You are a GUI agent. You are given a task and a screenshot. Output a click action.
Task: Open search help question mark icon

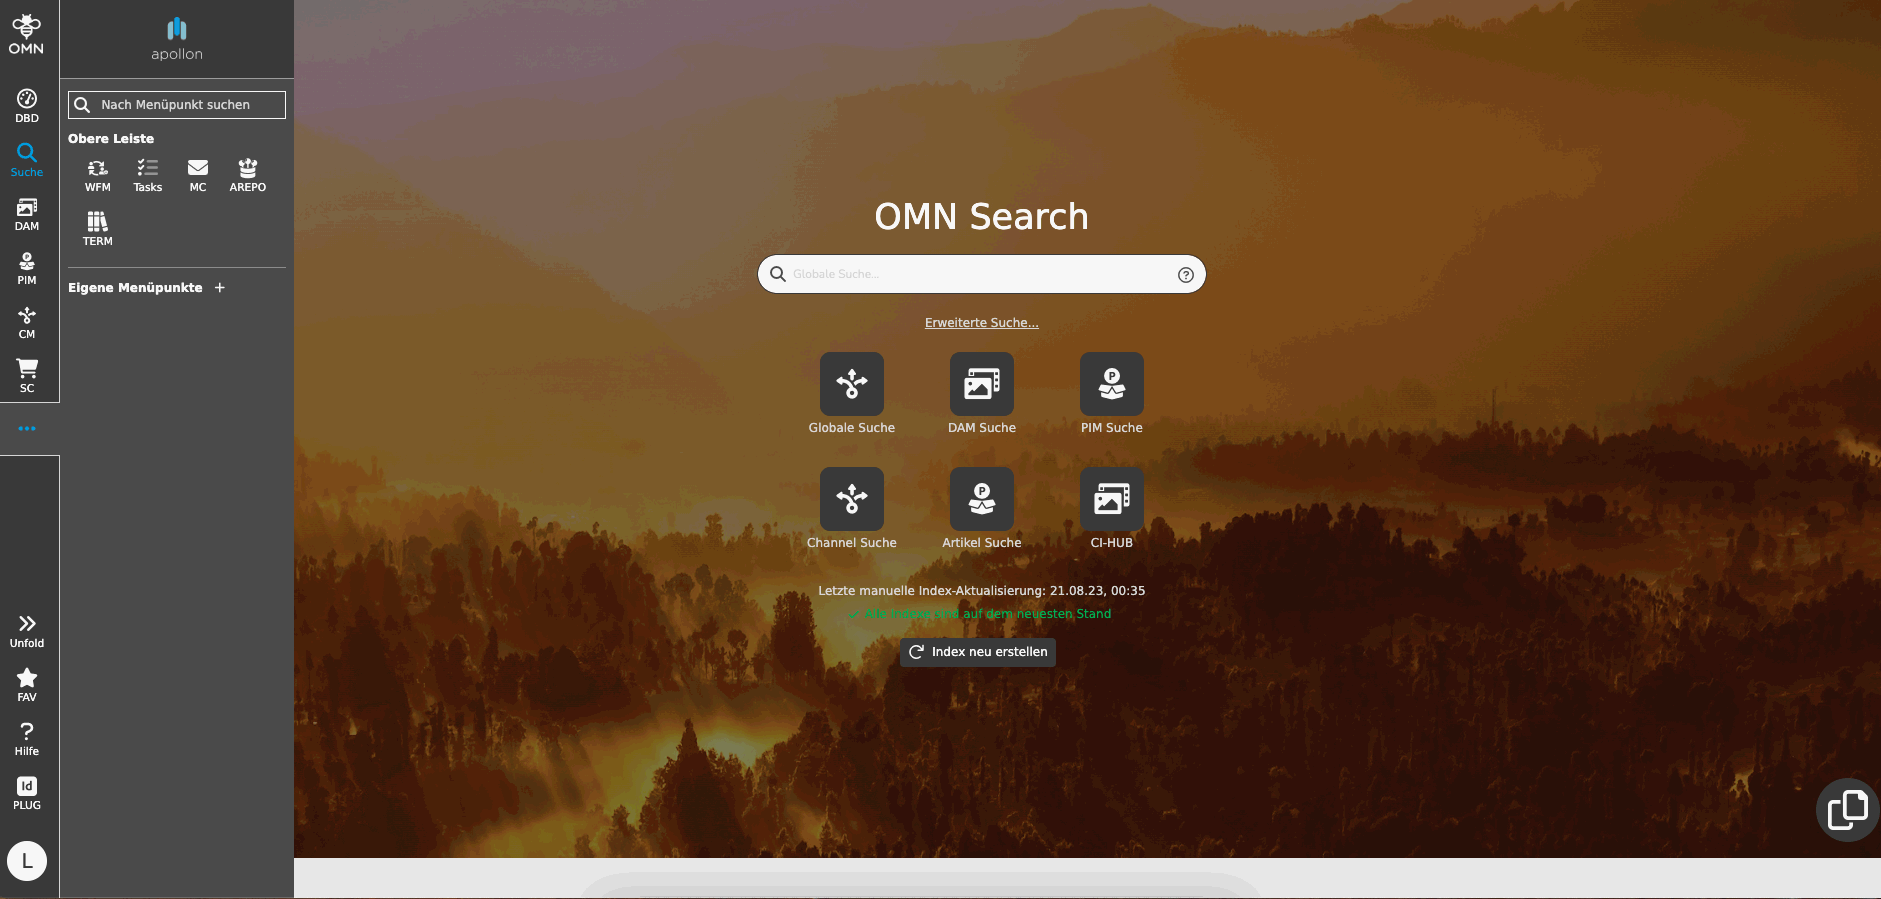pyautogui.click(x=1186, y=275)
